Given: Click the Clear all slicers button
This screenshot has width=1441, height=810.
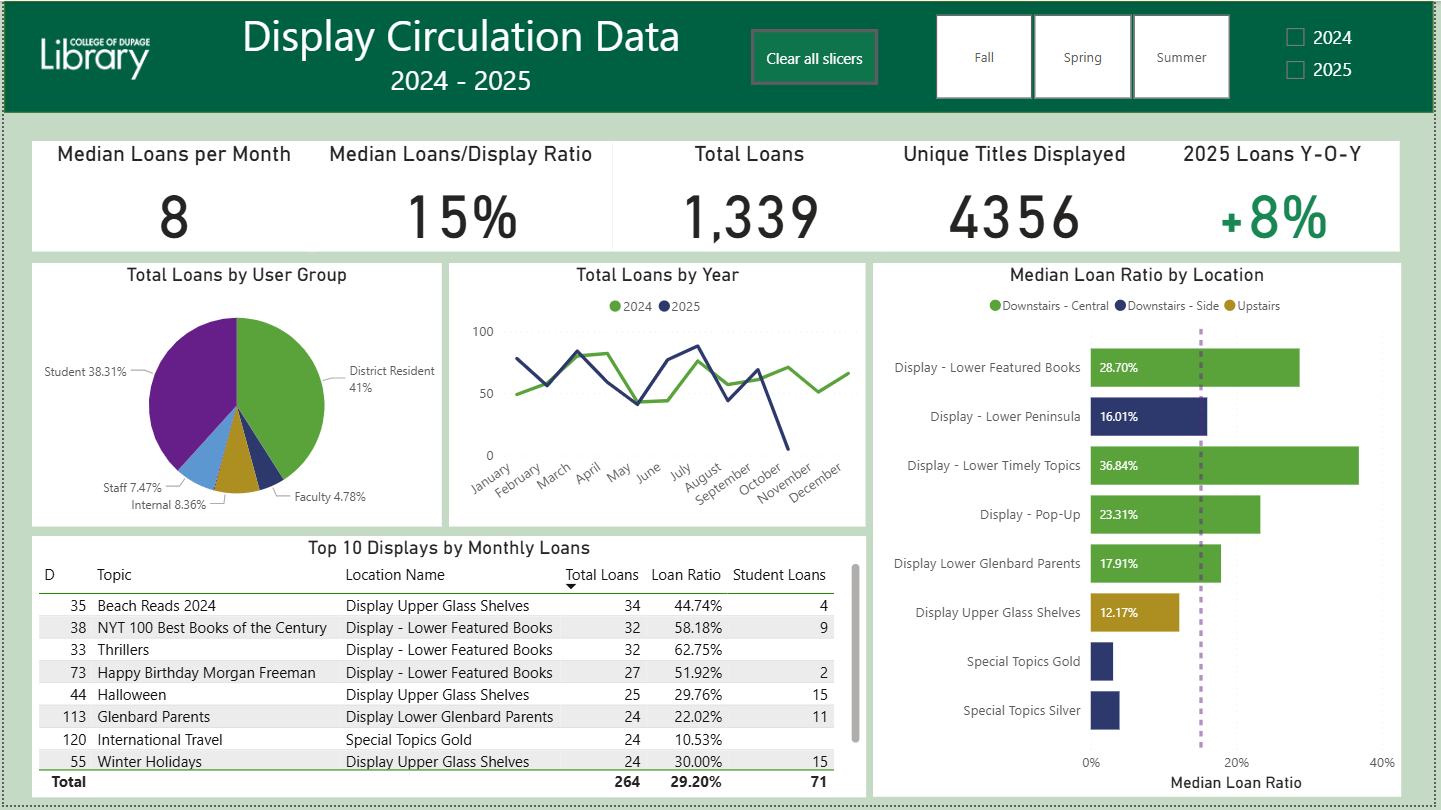Looking at the screenshot, I should 814,58.
